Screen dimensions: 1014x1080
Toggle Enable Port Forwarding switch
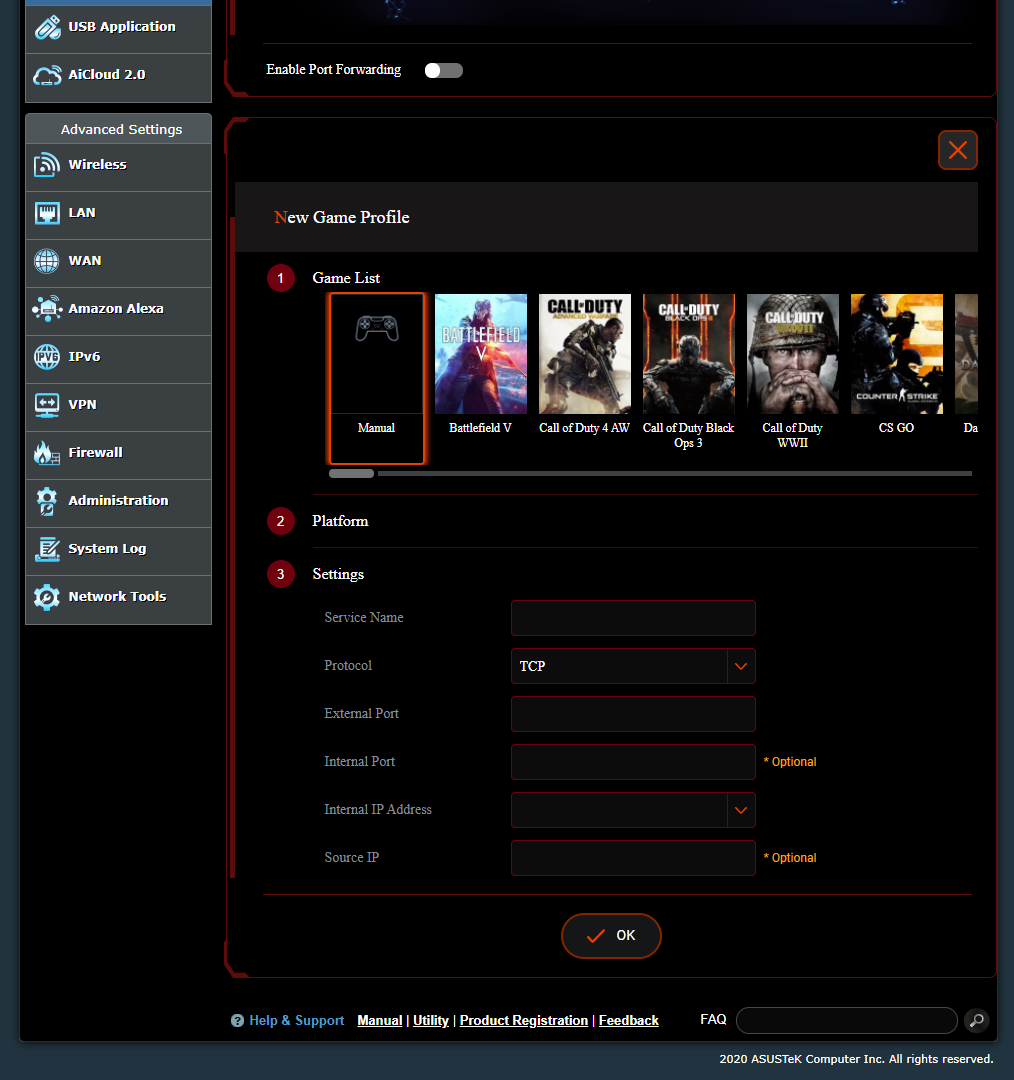(444, 70)
